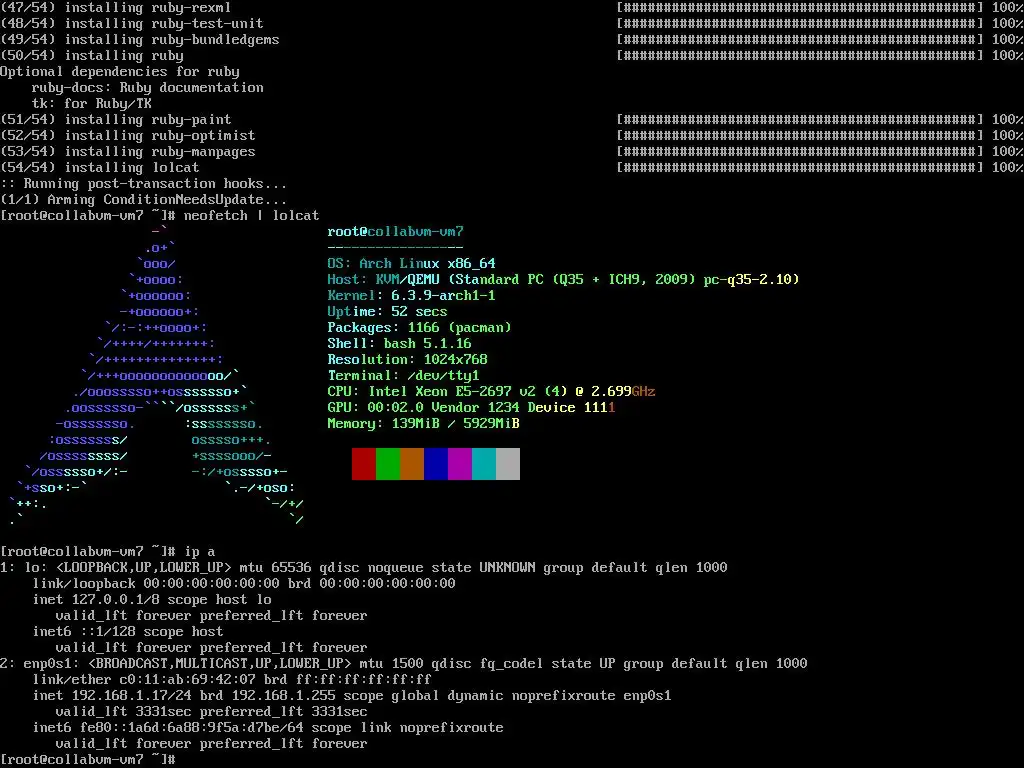The height and width of the screenshot is (768, 1024).
Task: Click '(1/1) Arming ConditionNeedsUpdate...' line
Action: pos(144,199)
